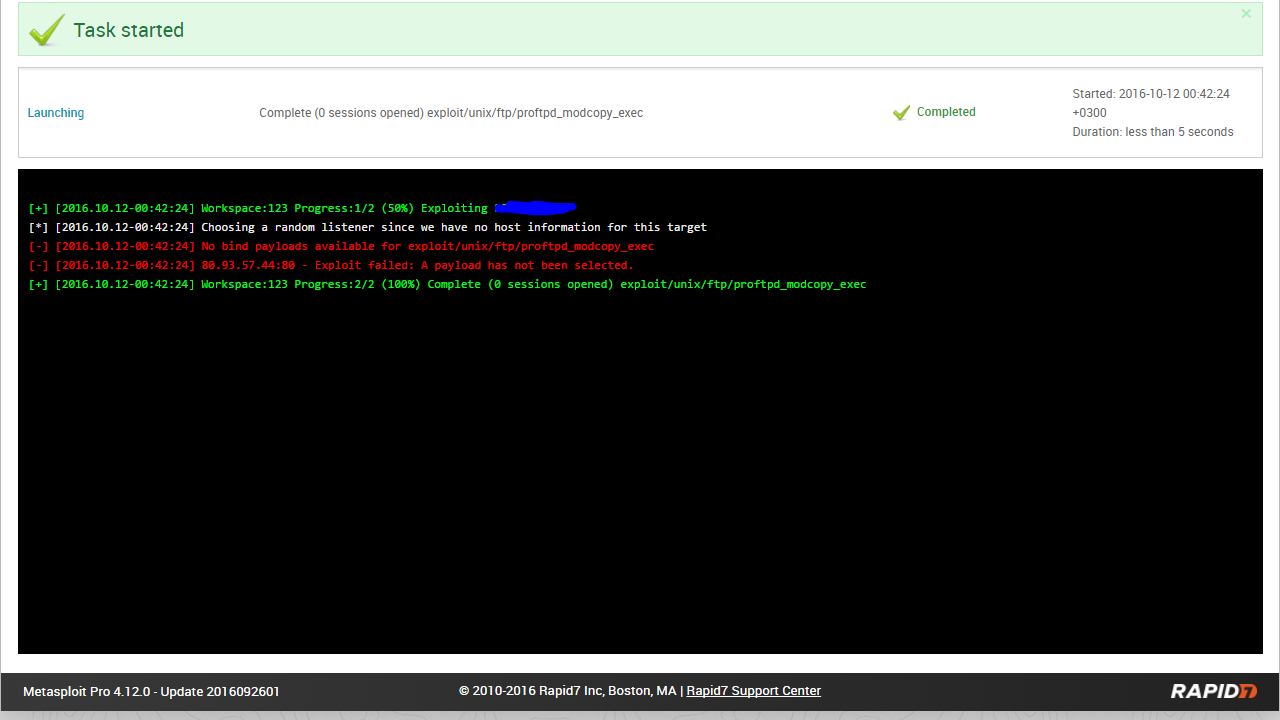Viewport: 1280px width, 720px height.
Task: Click the 'Completed' status label
Action: coord(946,112)
